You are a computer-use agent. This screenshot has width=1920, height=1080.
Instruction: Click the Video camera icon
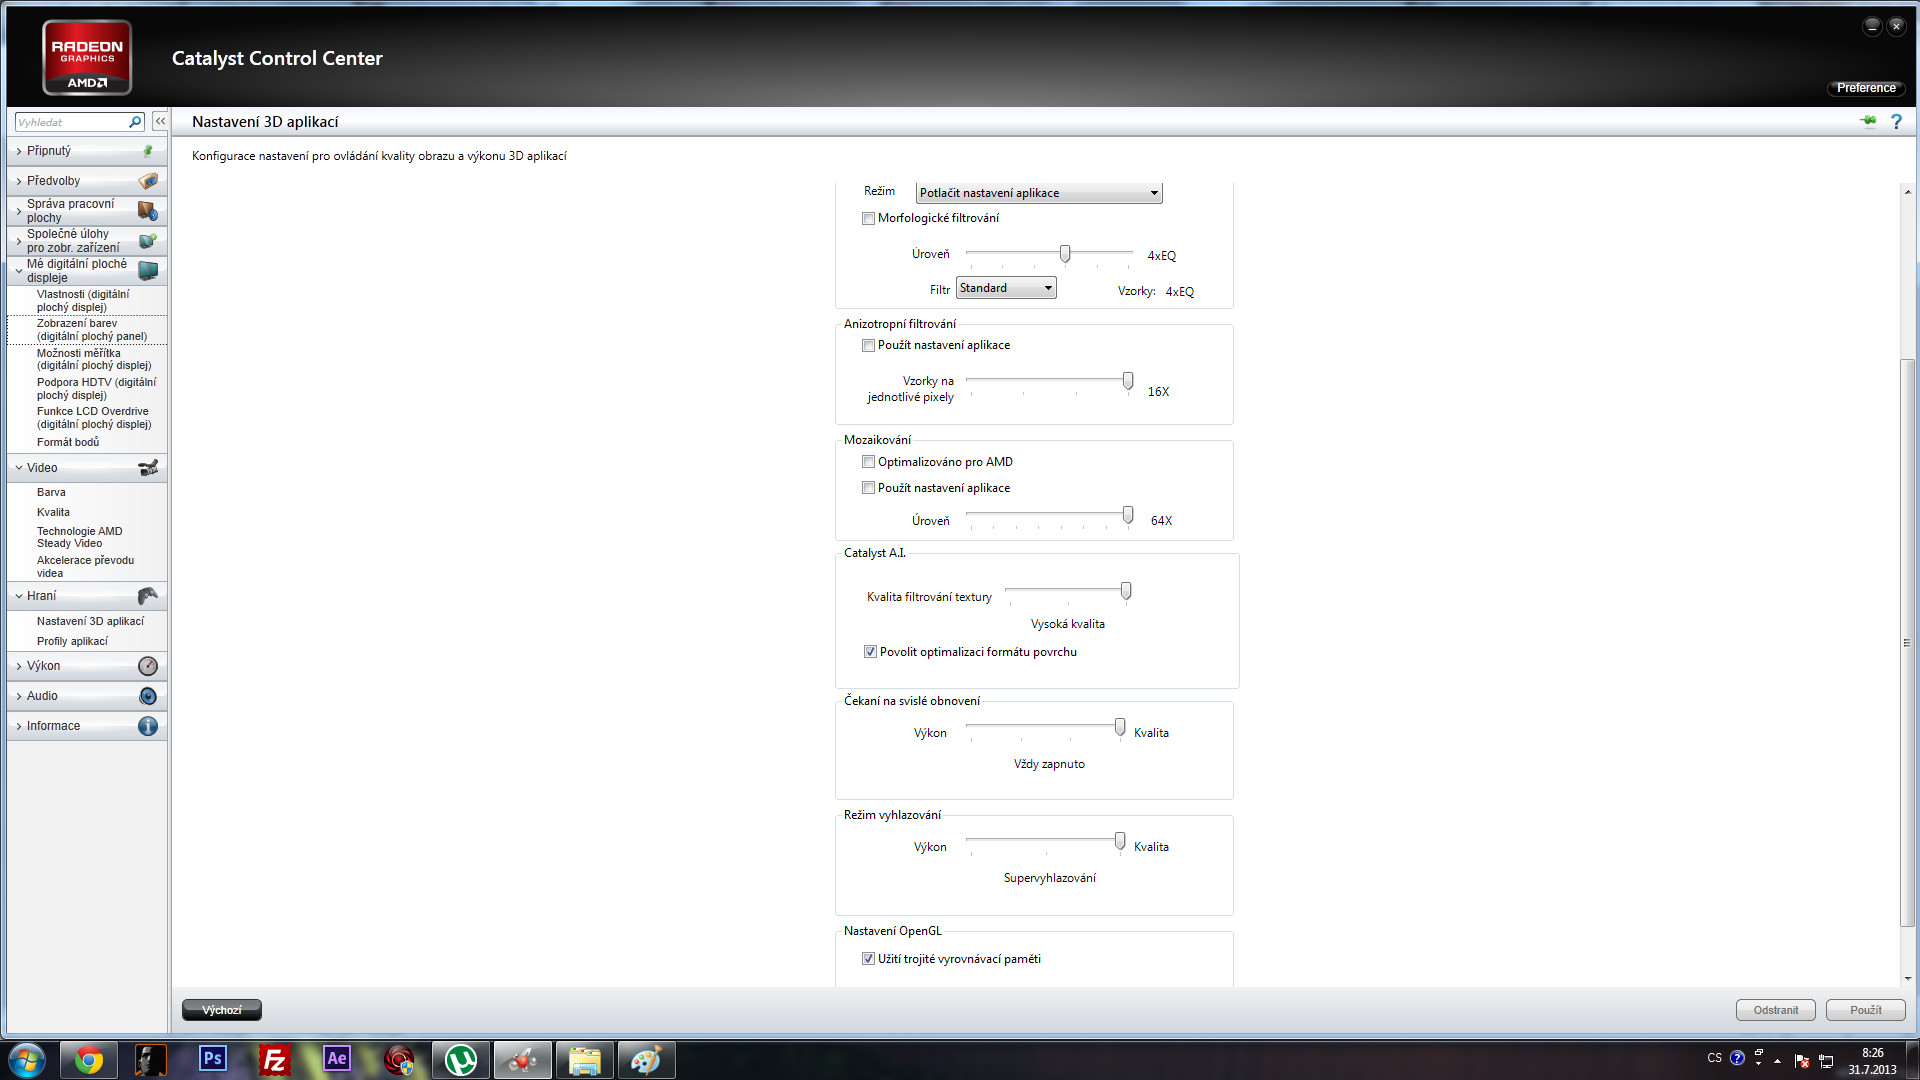coord(148,468)
